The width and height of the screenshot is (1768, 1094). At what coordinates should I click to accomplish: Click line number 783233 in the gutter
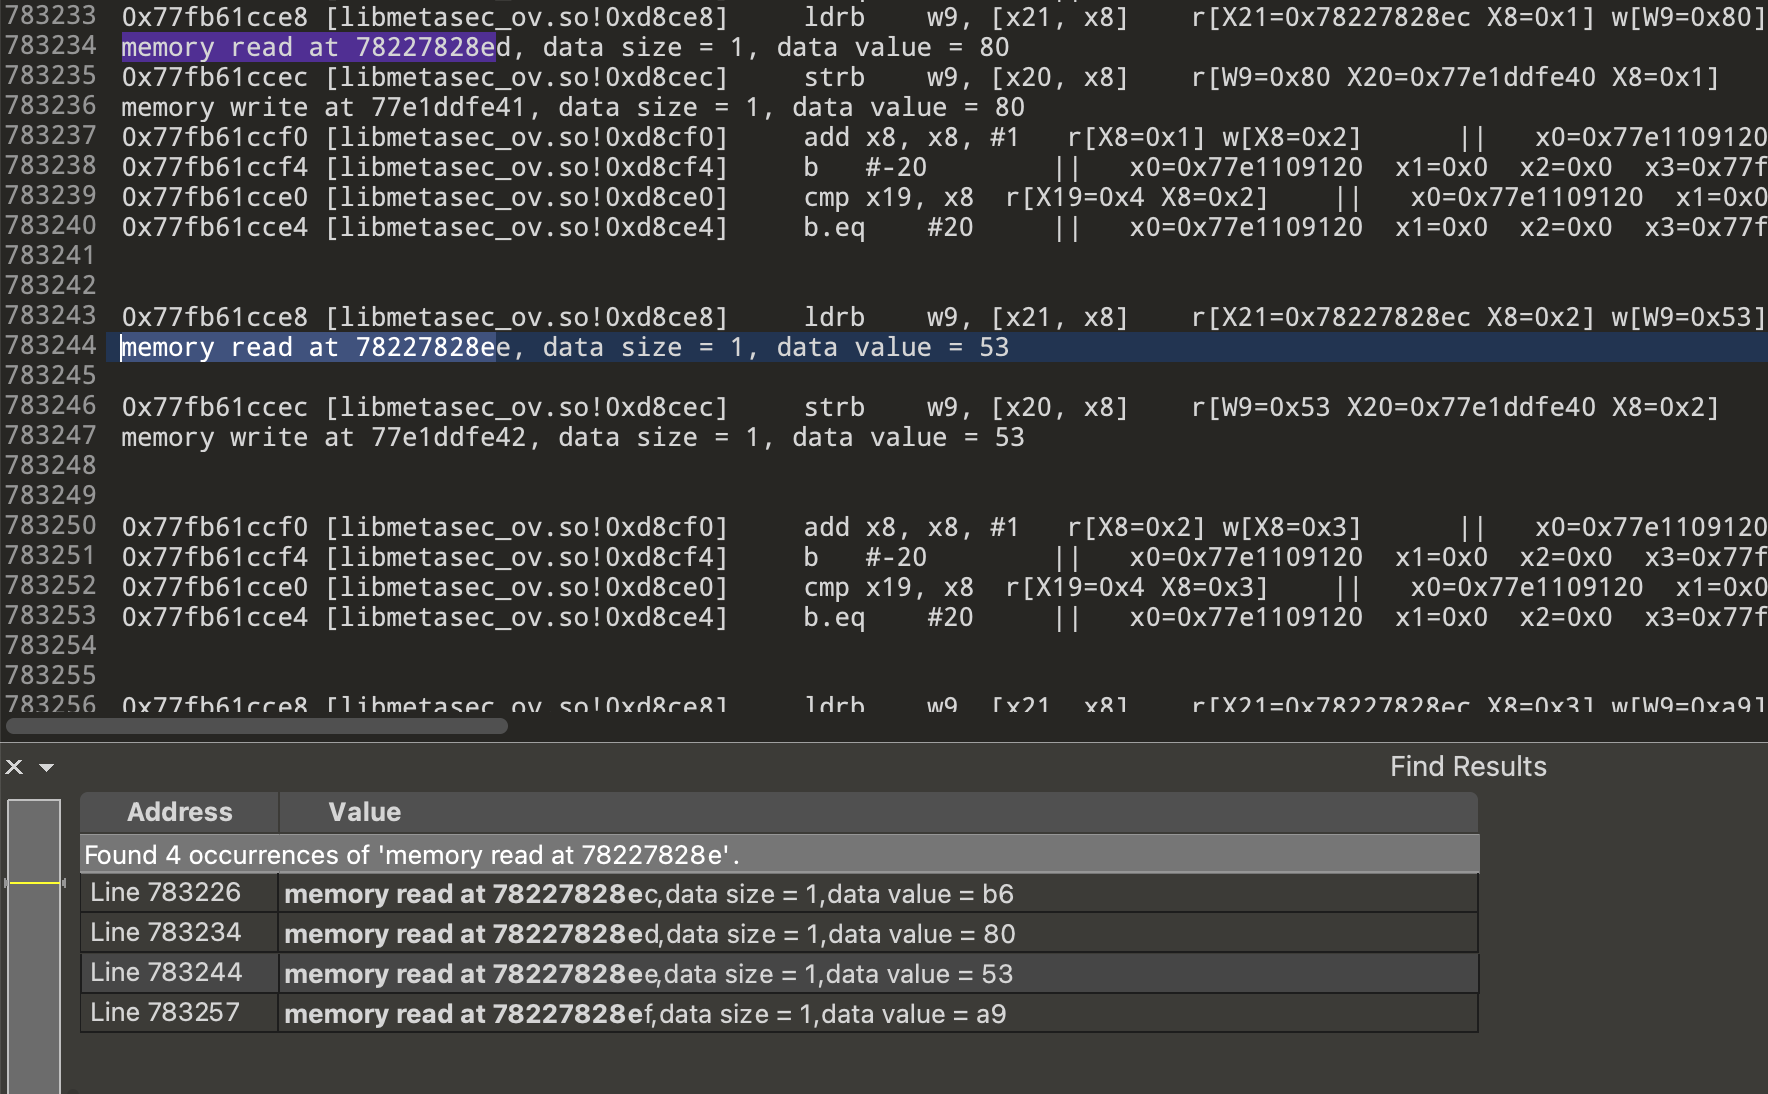(x=50, y=16)
